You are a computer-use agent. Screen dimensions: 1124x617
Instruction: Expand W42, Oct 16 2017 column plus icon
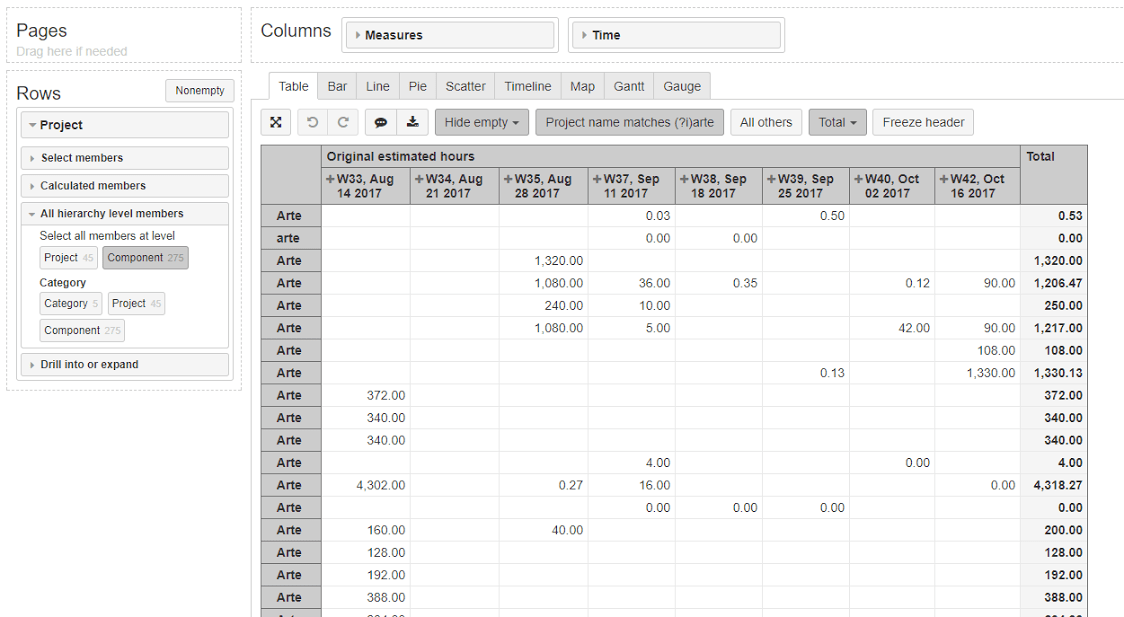click(x=942, y=179)
